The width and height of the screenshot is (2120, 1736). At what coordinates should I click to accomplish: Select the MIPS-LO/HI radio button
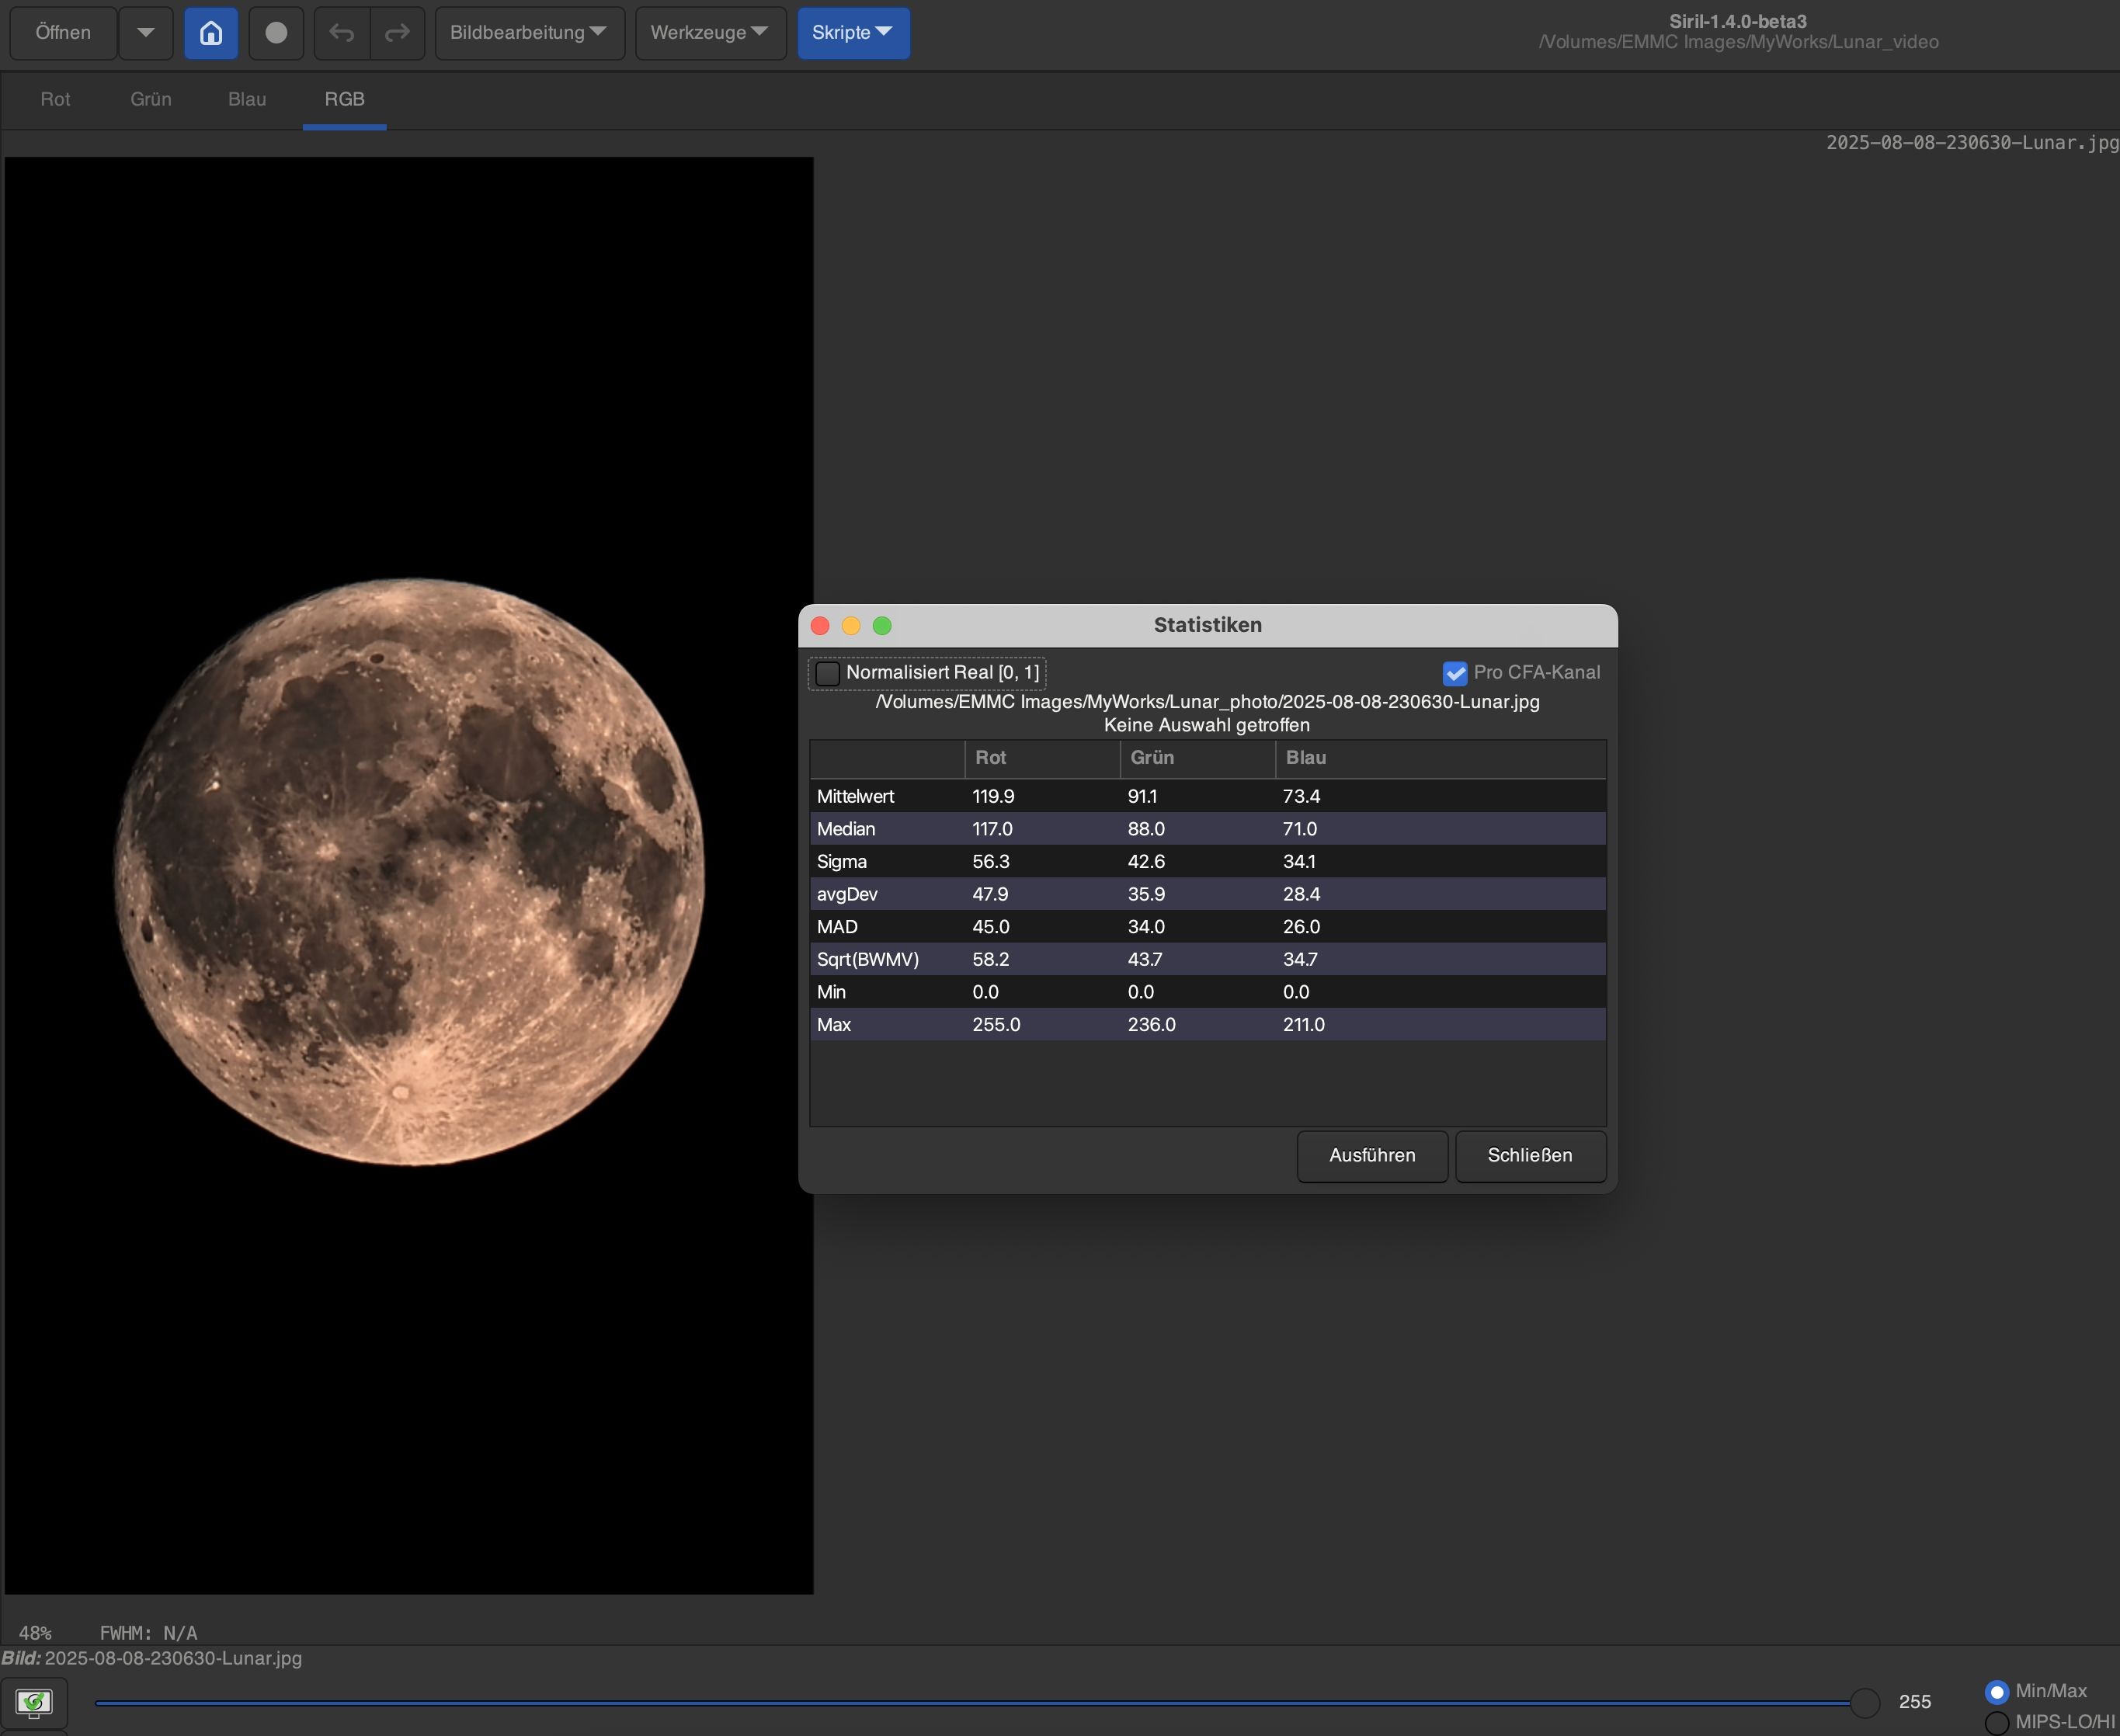pos(1996,1722)
